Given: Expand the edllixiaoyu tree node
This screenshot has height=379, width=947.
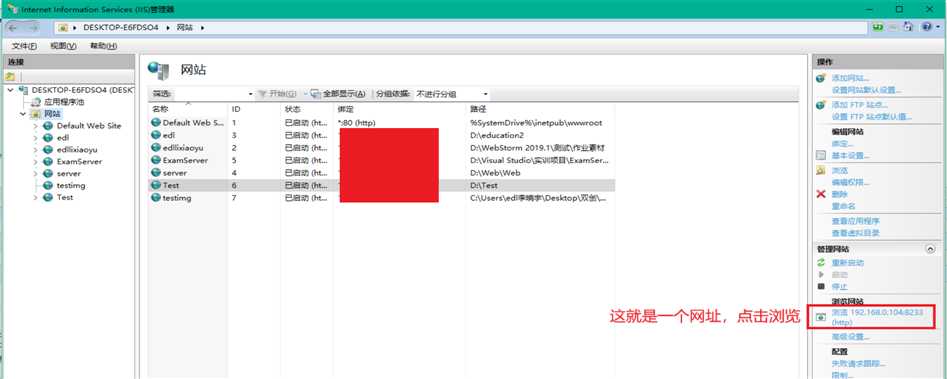Looking at the screenshot, I should click(x=36, y=150).
